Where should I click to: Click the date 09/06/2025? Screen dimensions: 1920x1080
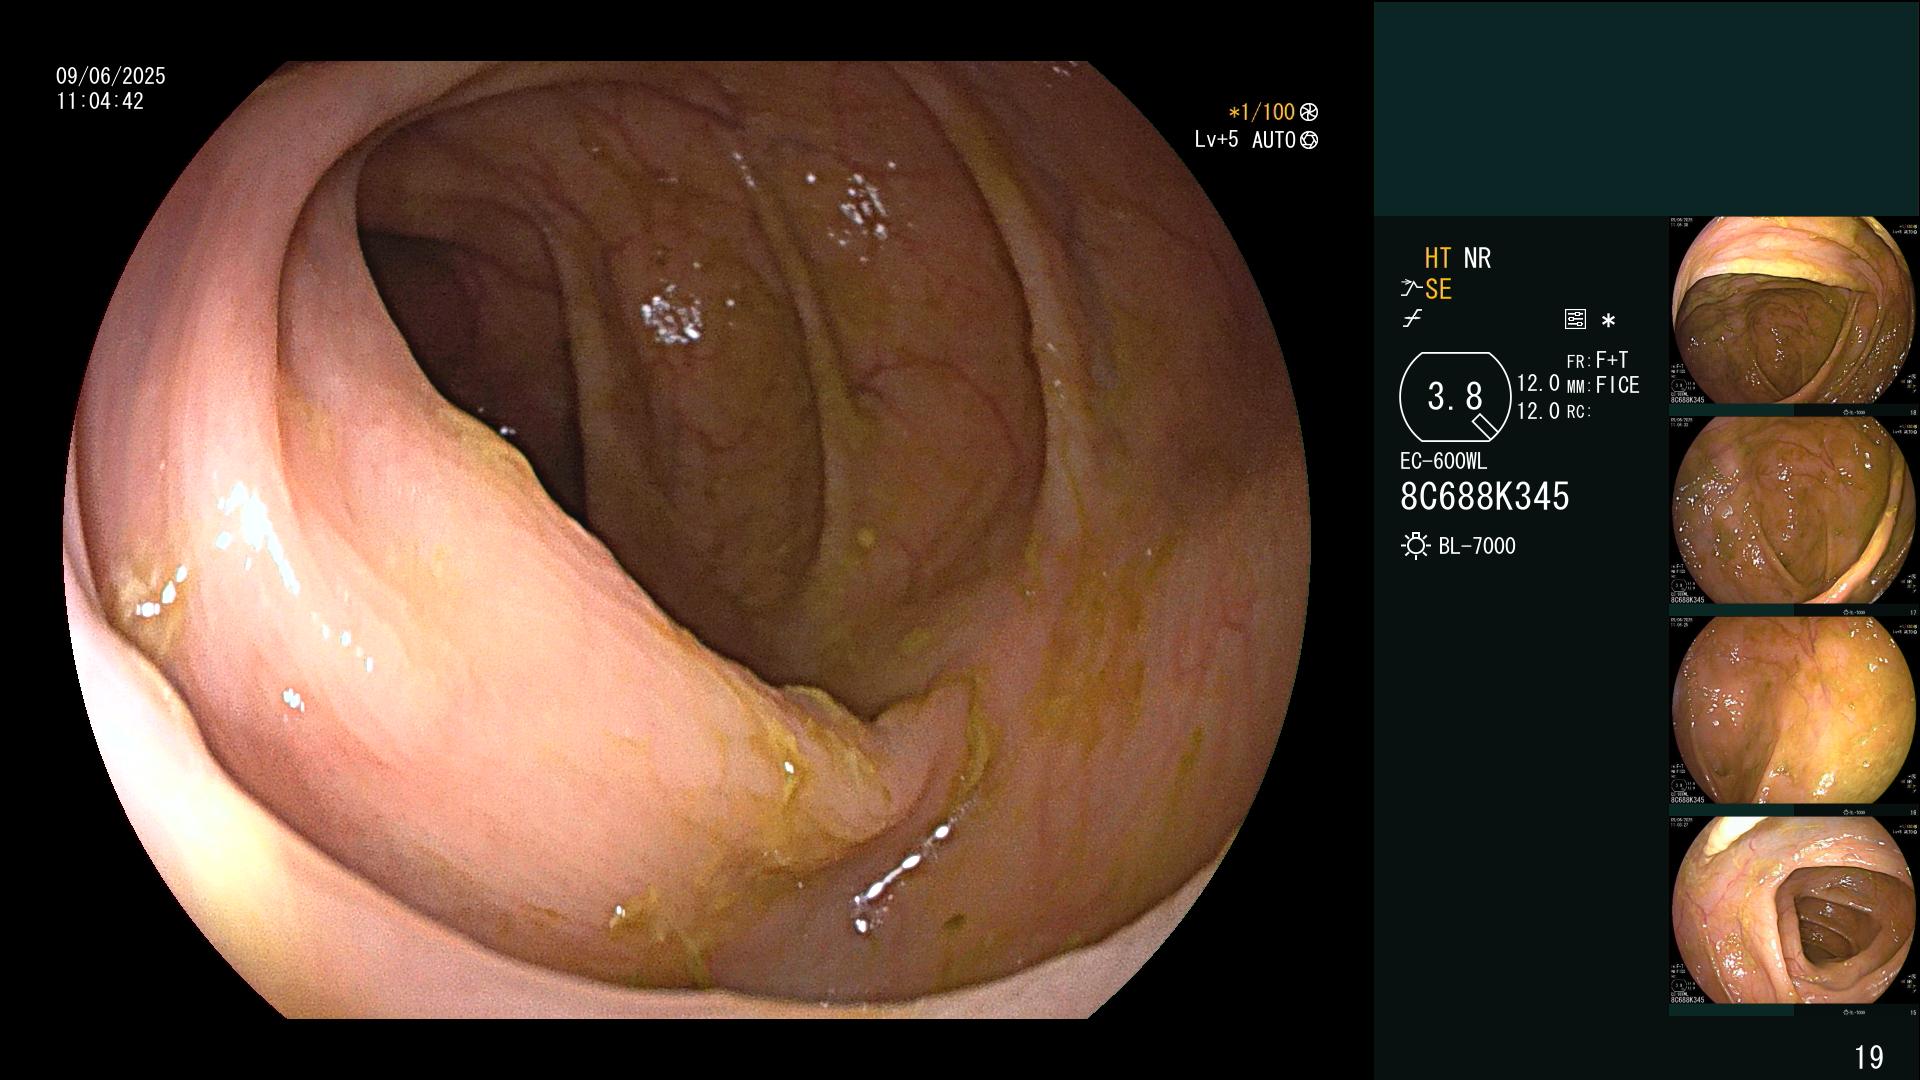tap(111, 76)
